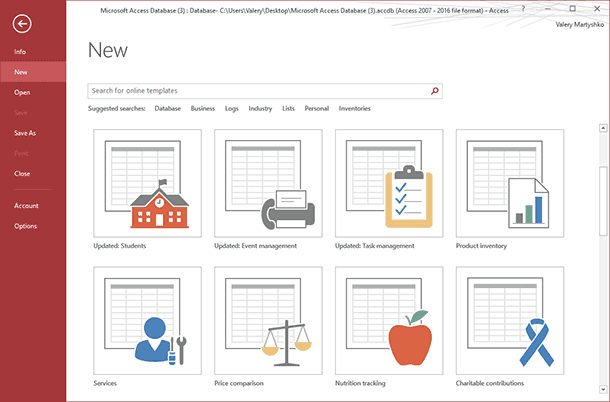Choose Save As in the sidebar
Image resolution: width=610 pixels, height=402 pixels.
pyautogui.click(x=33, y=133)
